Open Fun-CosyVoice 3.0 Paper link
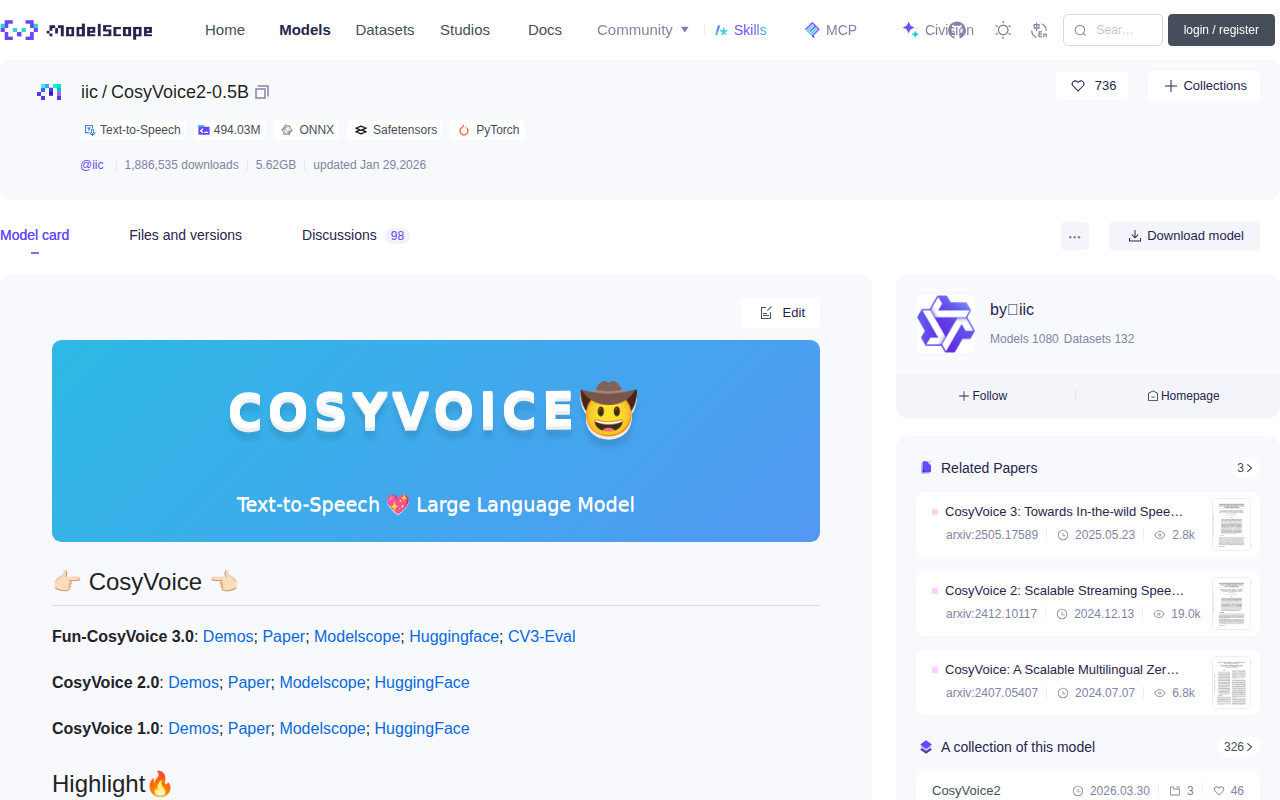1280x800 pixels. 284,636
